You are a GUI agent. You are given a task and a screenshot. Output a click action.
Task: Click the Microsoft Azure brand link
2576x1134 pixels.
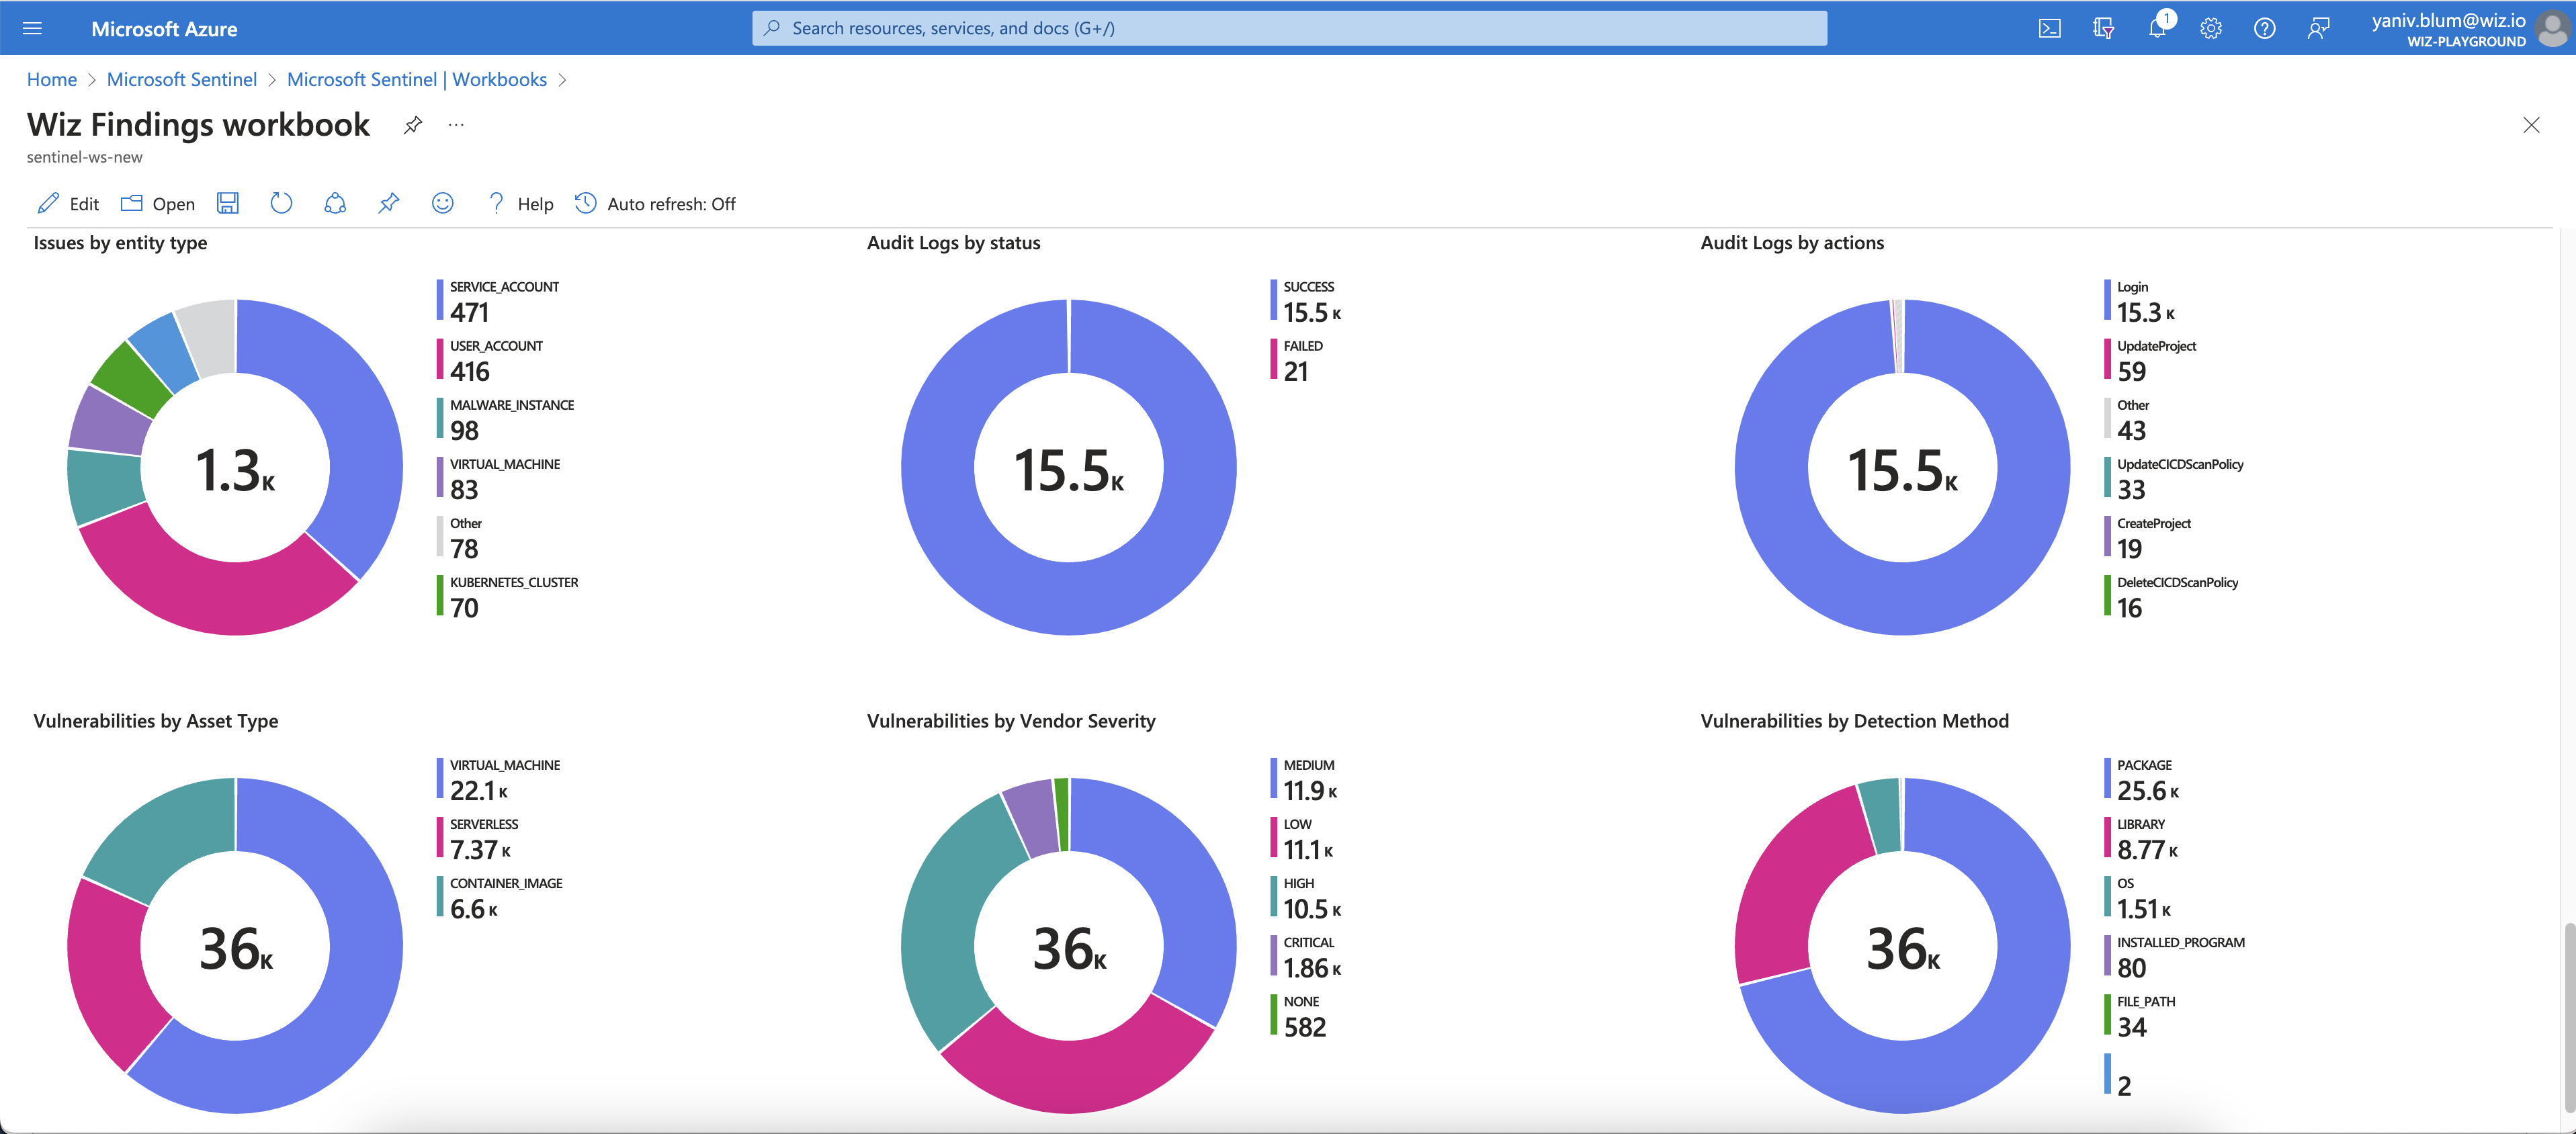pos(164,29)
